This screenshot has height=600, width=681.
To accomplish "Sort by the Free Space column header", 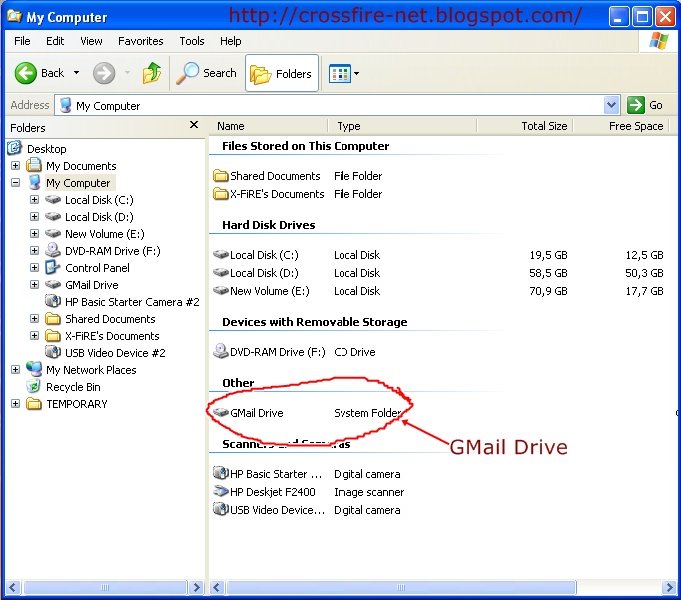I will coord(621,126).
